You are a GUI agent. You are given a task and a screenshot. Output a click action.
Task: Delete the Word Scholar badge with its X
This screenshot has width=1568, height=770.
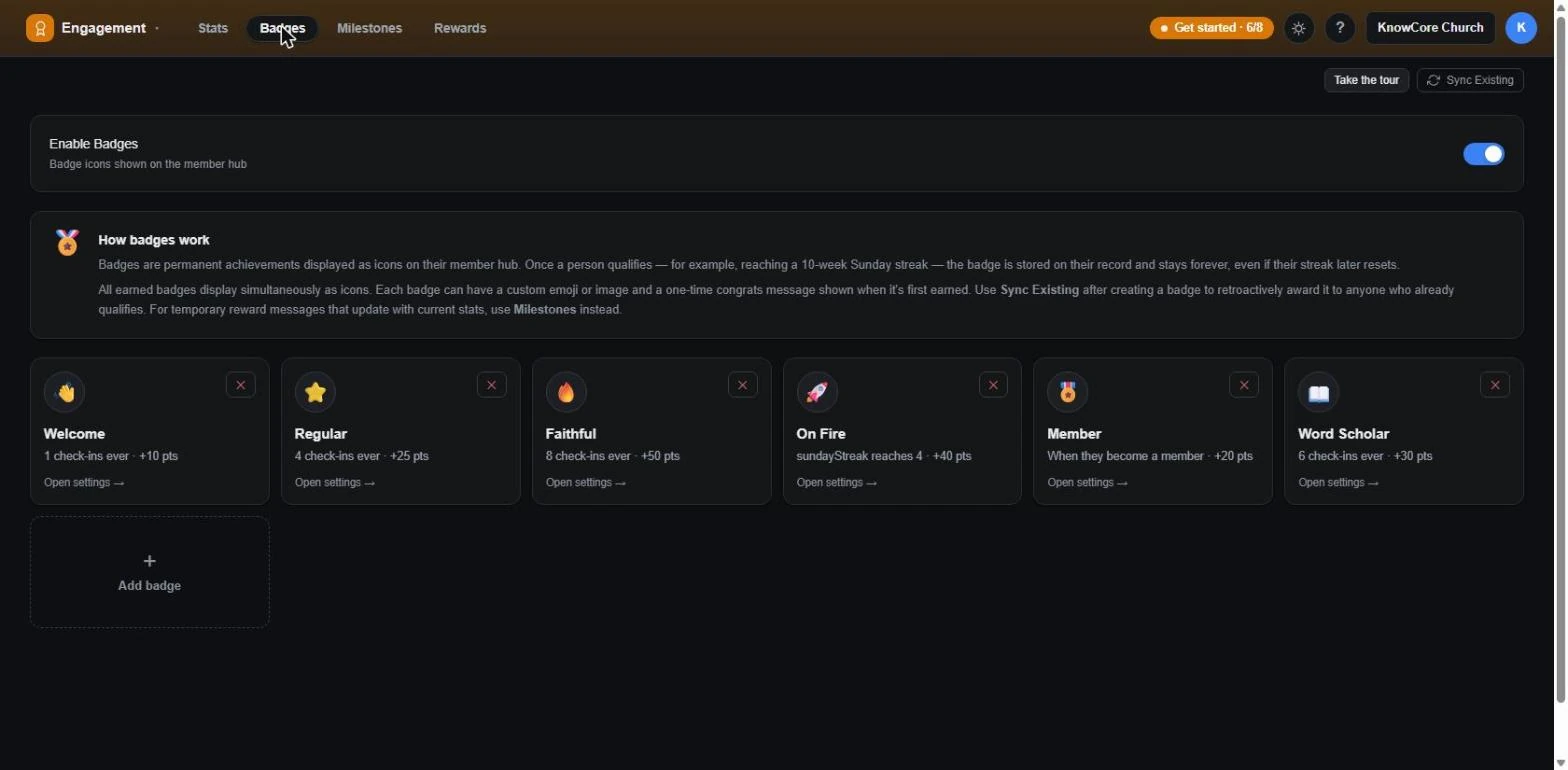pyautogui.click(x=1495, y=385)
